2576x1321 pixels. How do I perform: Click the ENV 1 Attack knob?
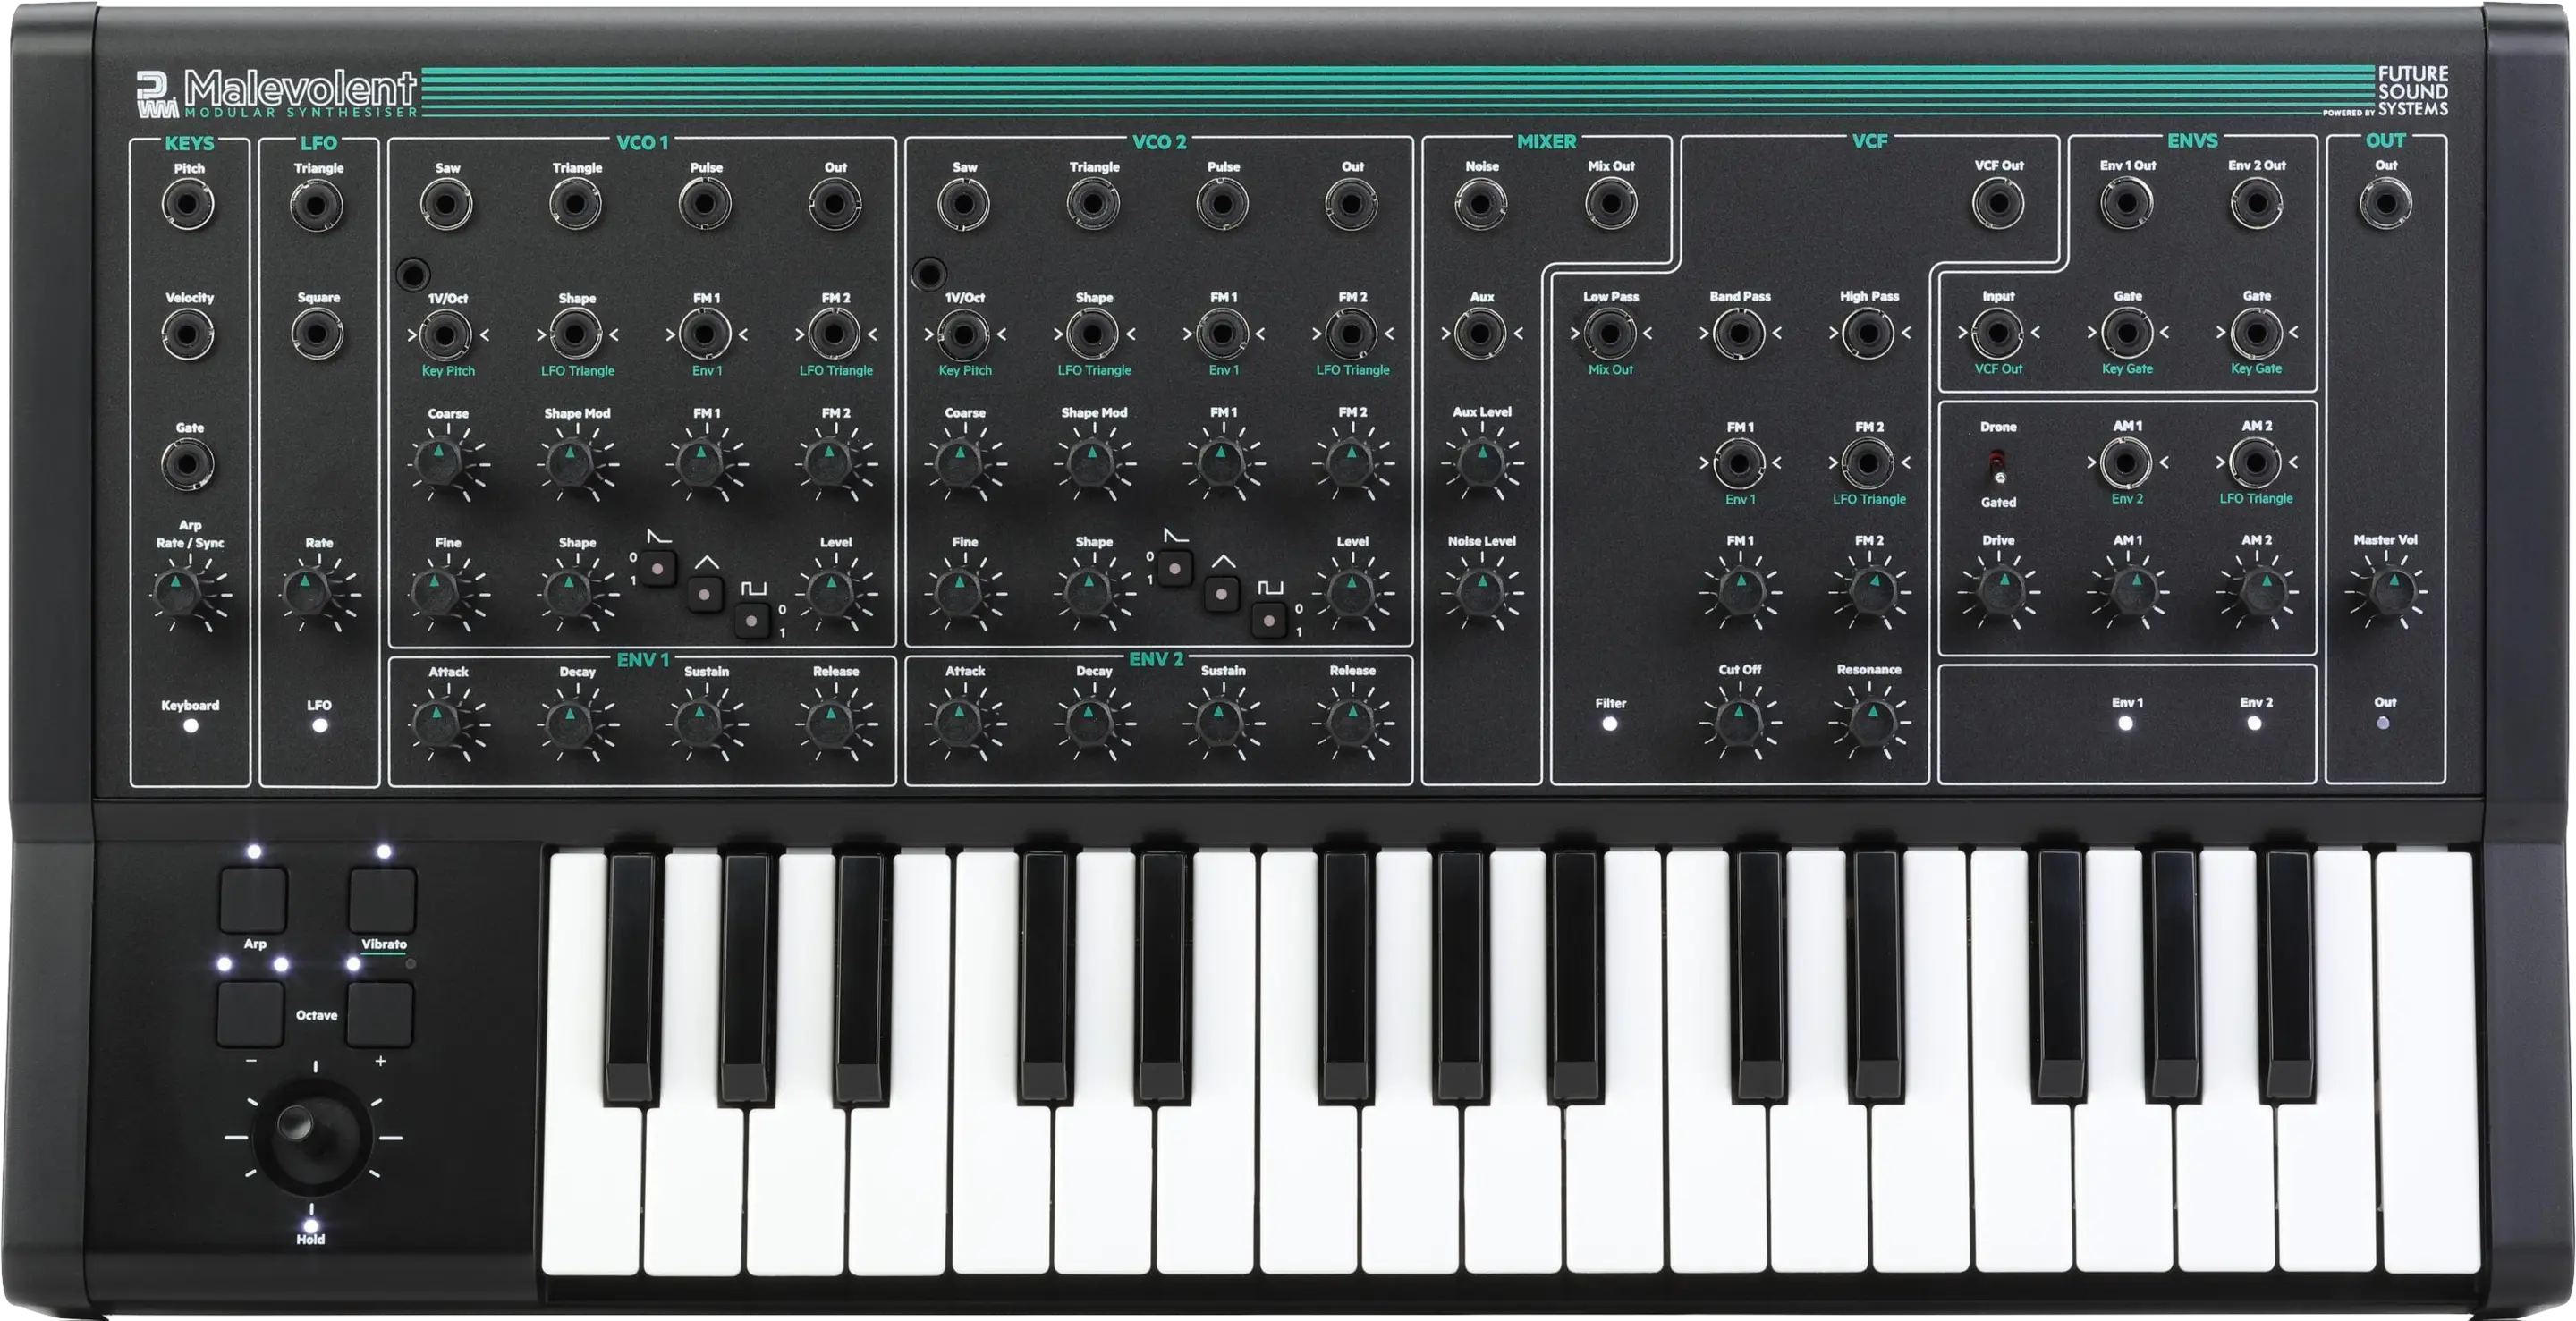pyautogui.click(x=437, y=722)
